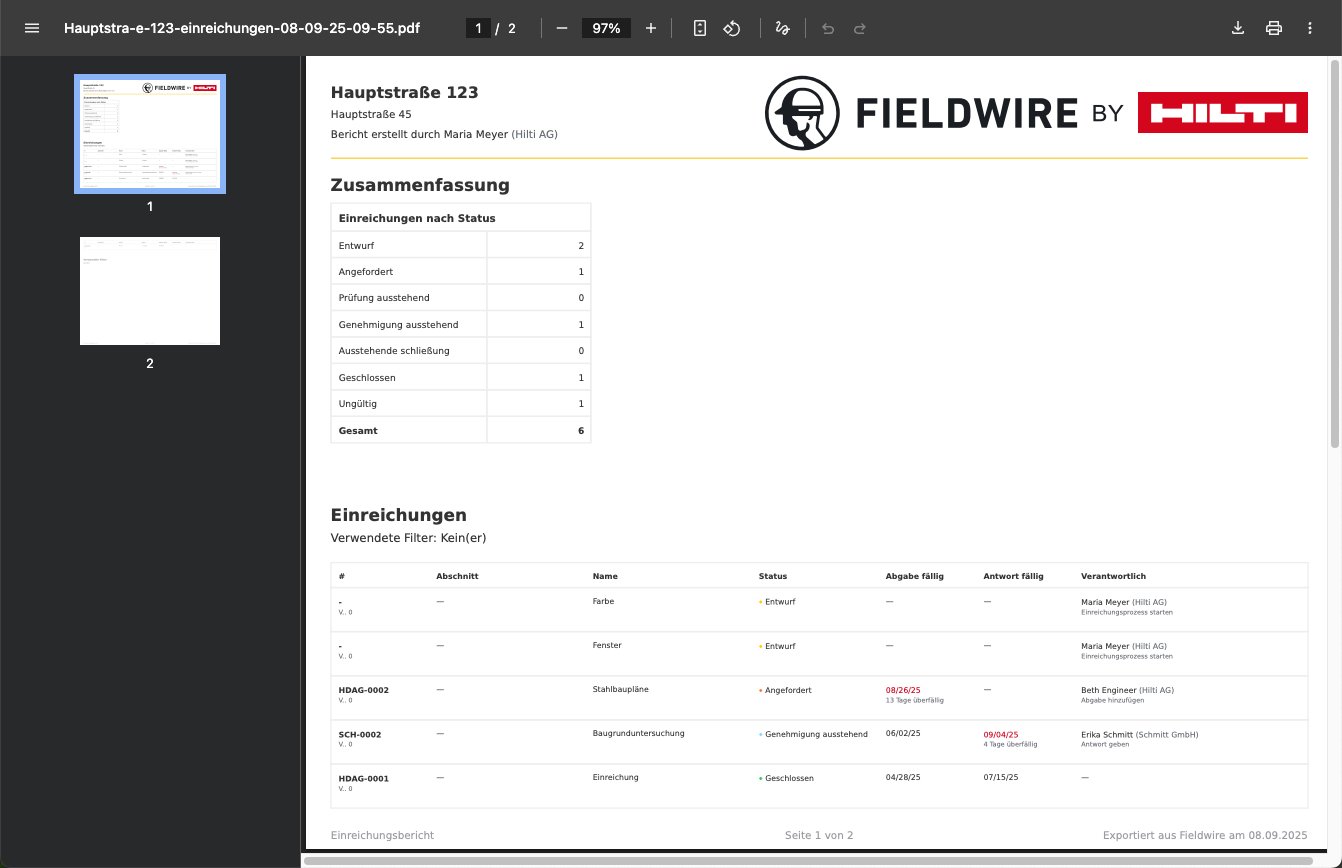Click the HDAG-0002 submission row number

364,690
